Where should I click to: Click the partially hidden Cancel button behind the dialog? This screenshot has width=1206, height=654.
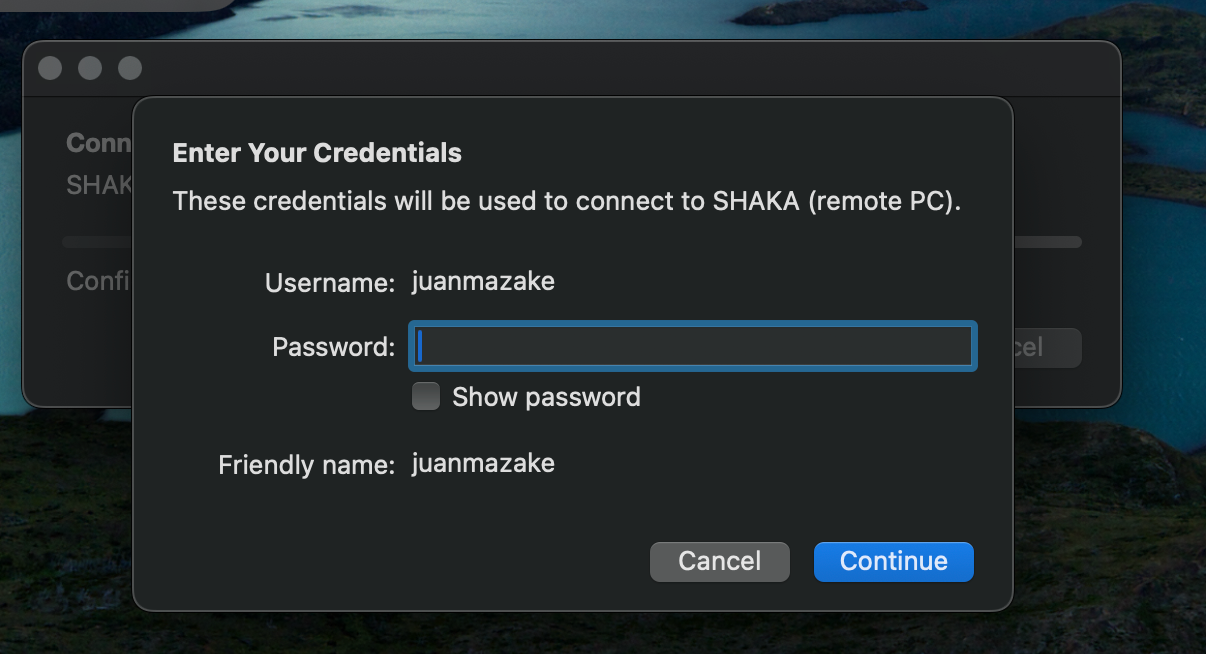coord(1046,347)
